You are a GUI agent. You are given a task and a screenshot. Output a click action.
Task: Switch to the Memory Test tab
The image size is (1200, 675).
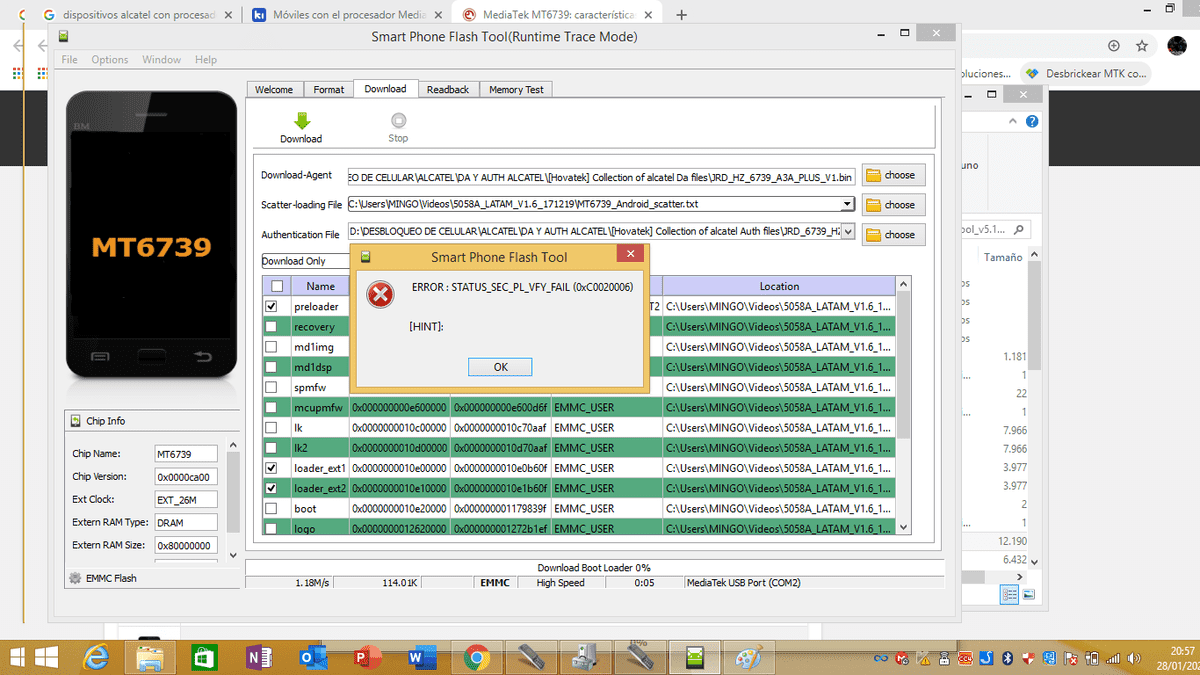[516, 89]
